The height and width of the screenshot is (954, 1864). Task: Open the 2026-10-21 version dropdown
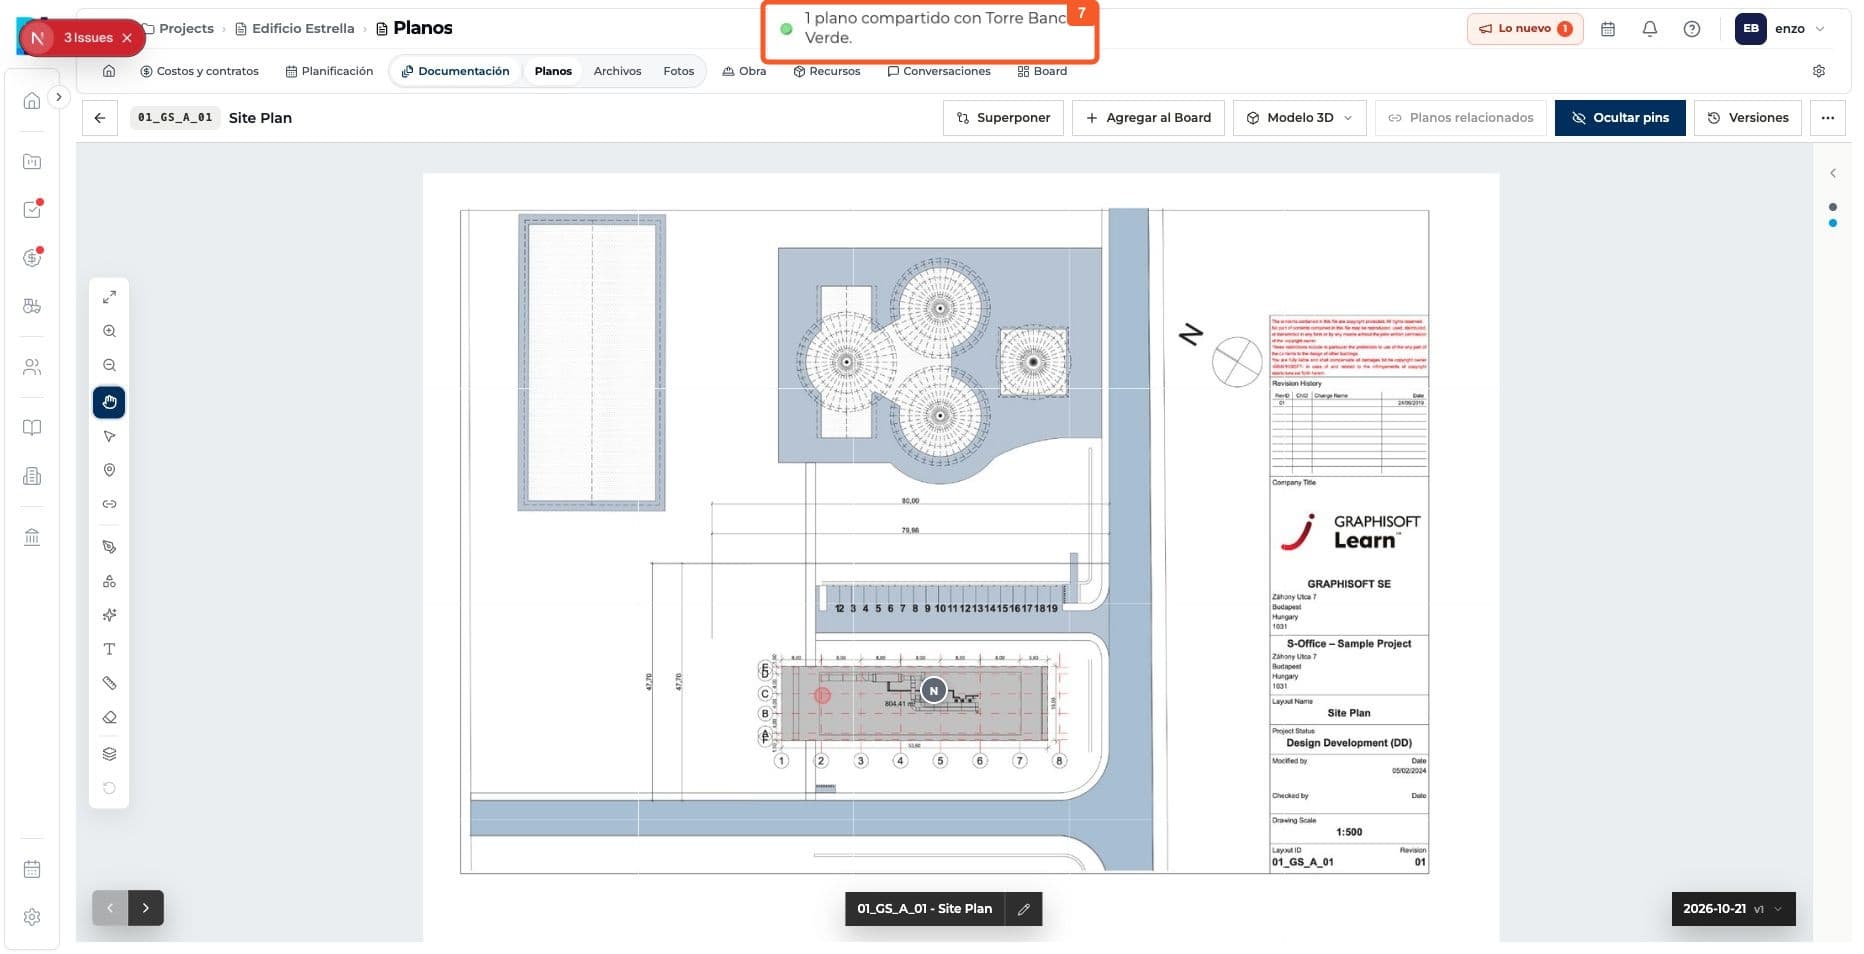coord(1734,909)
